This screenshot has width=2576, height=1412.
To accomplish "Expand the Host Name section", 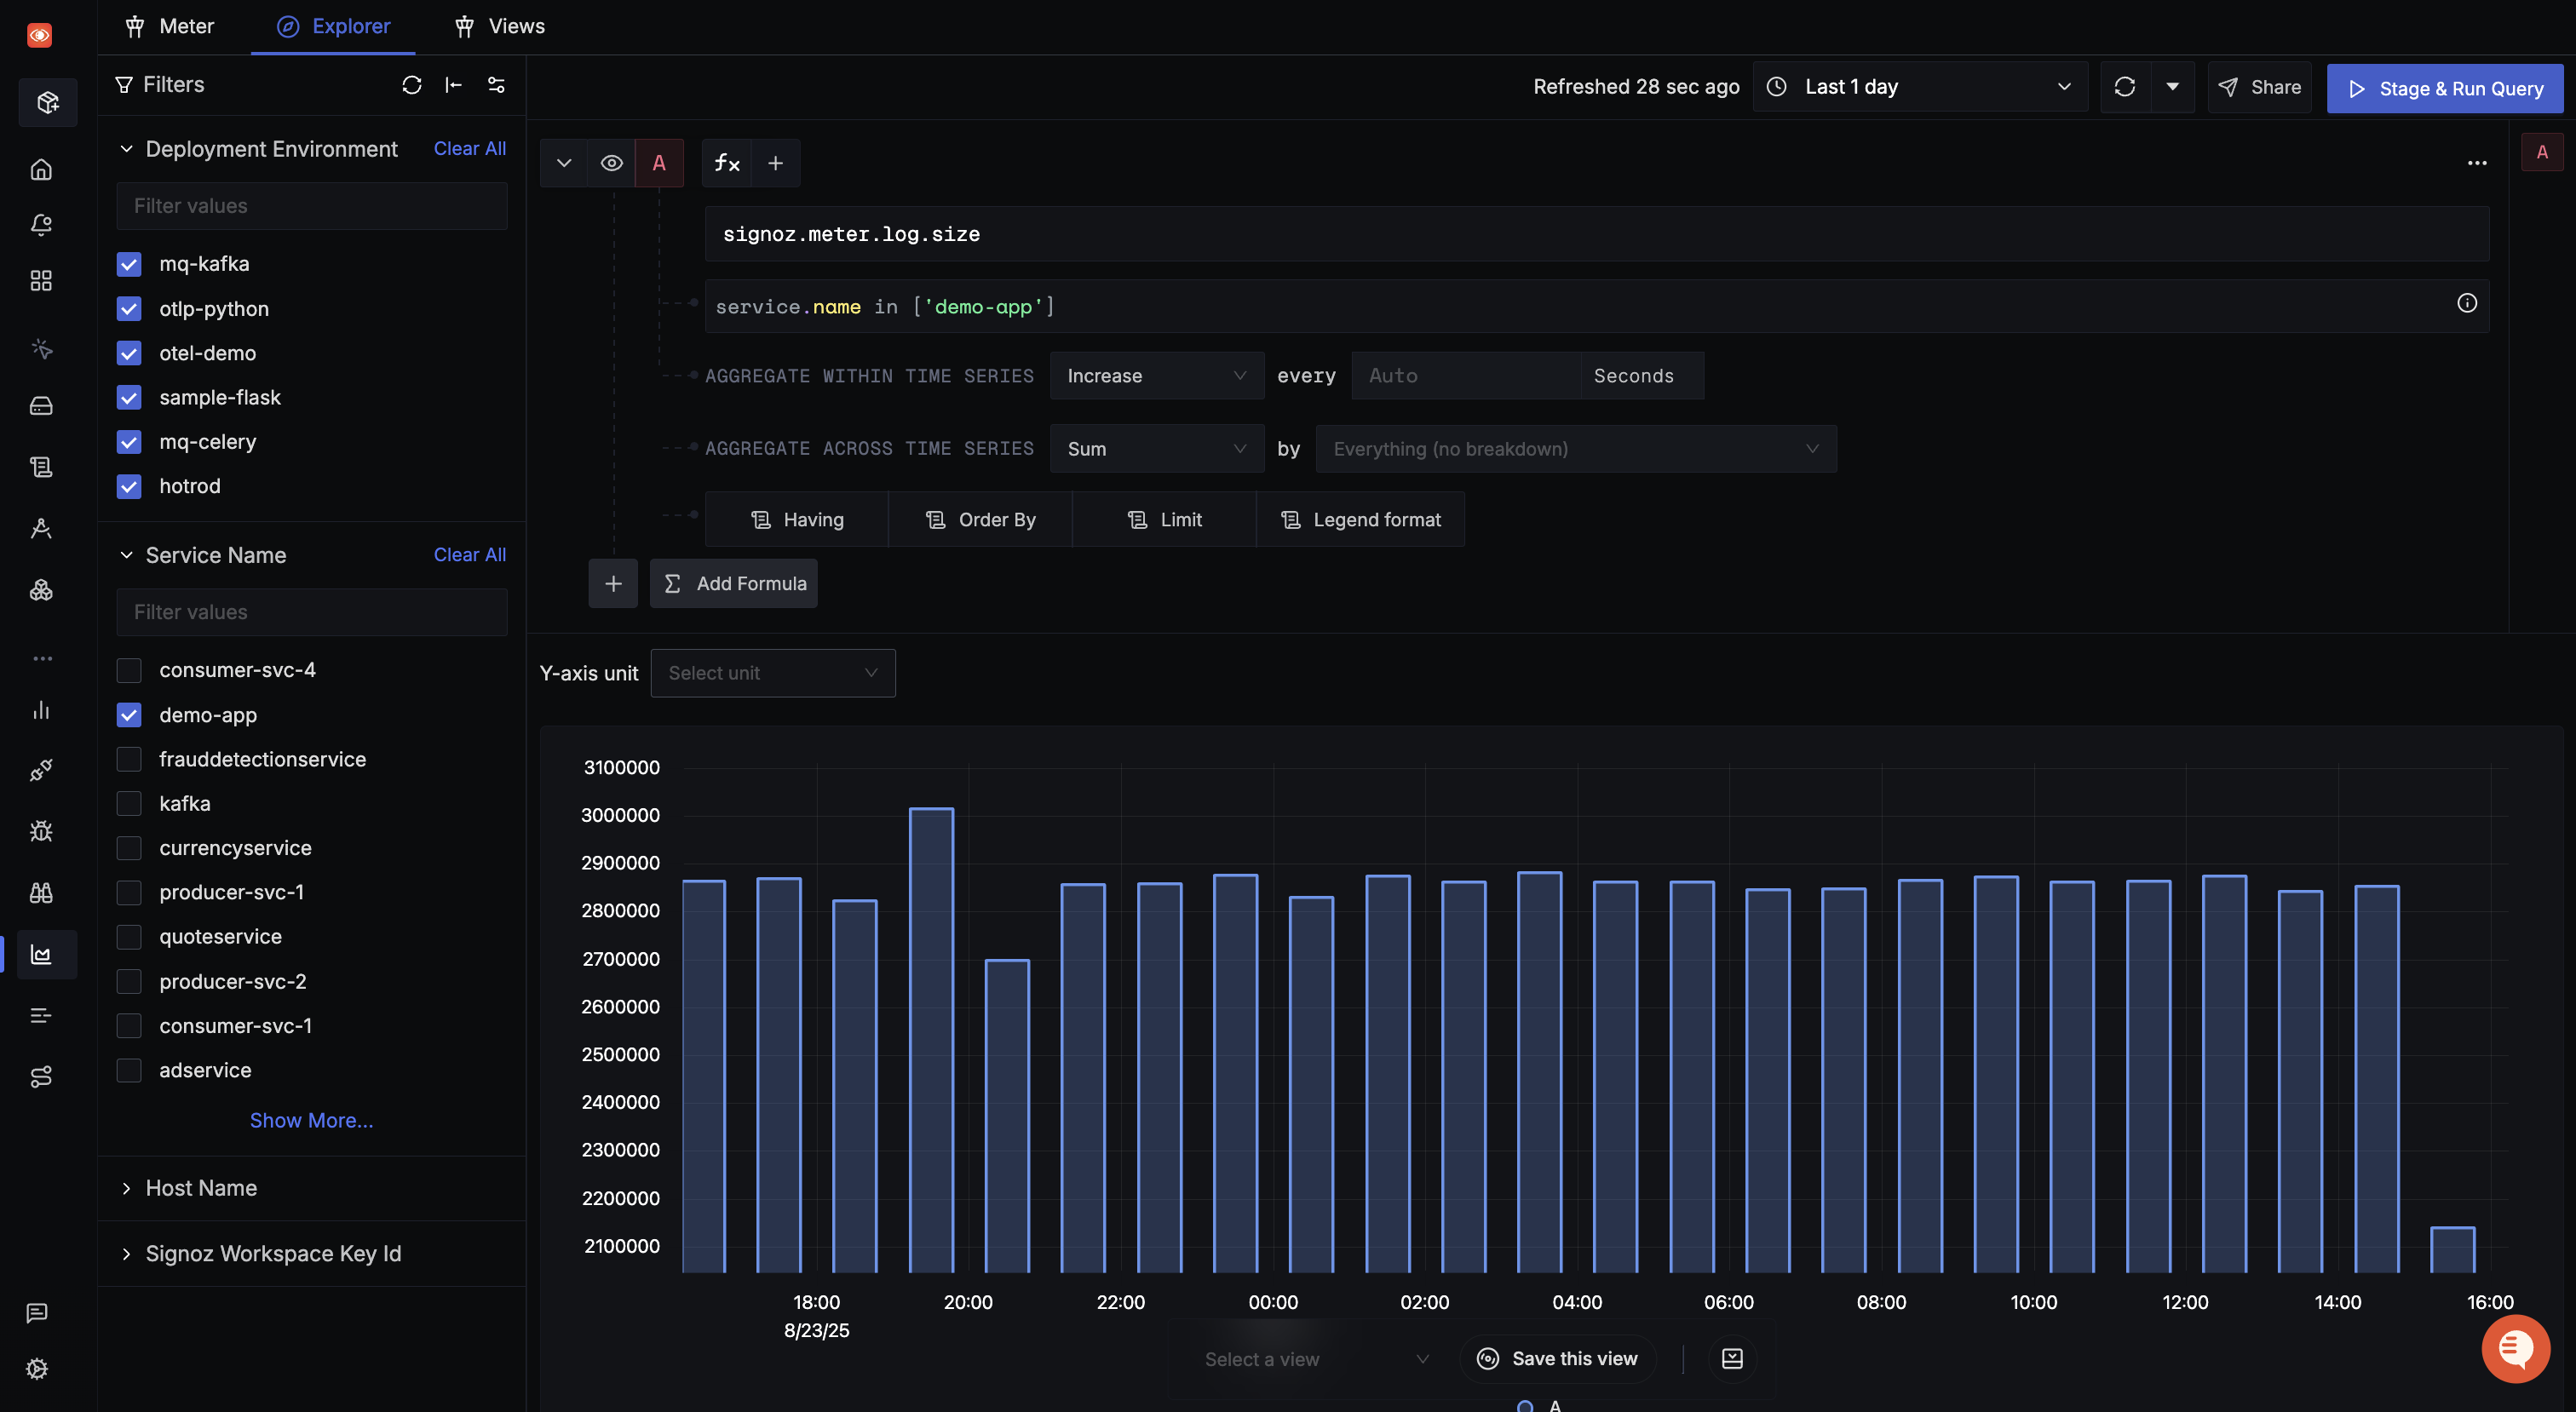I will click(x=126, y=1188).
